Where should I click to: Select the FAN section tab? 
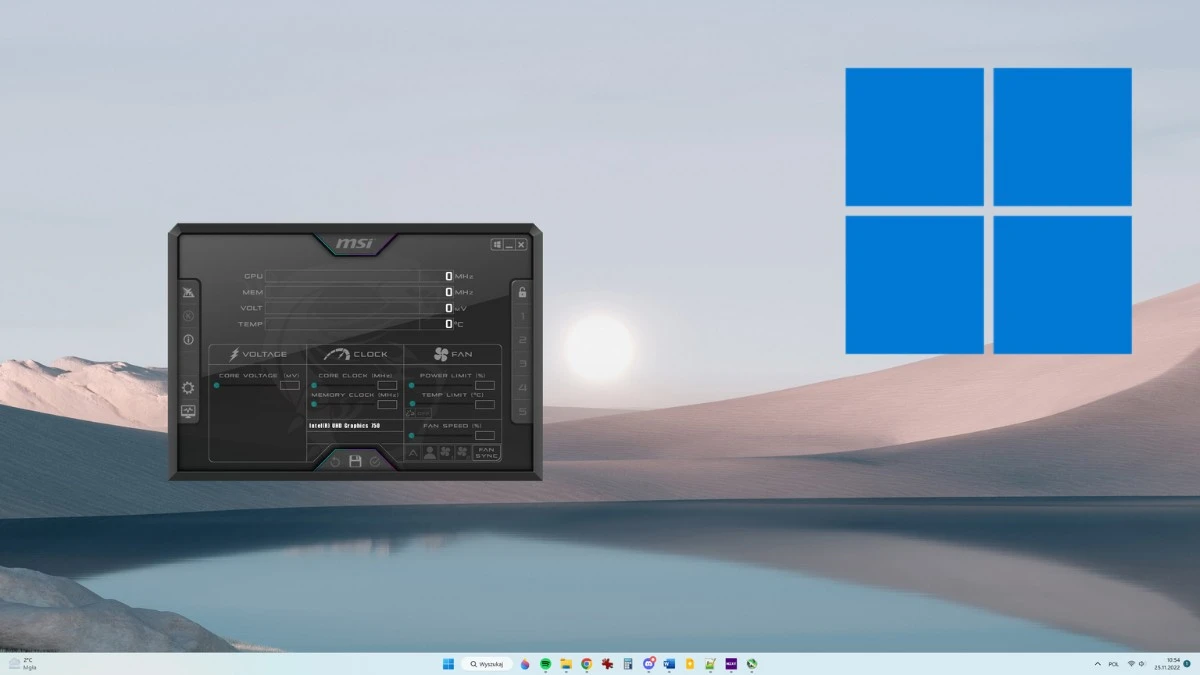(x=455, y=354)
